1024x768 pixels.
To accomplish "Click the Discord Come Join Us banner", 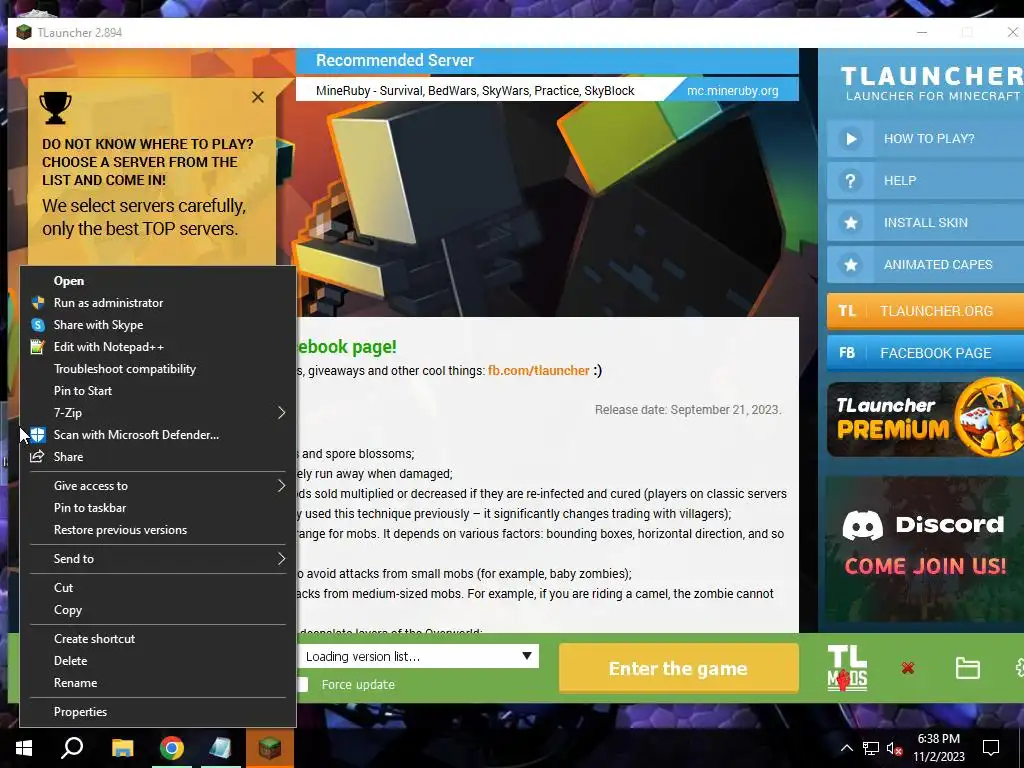I will click(925, 549).
